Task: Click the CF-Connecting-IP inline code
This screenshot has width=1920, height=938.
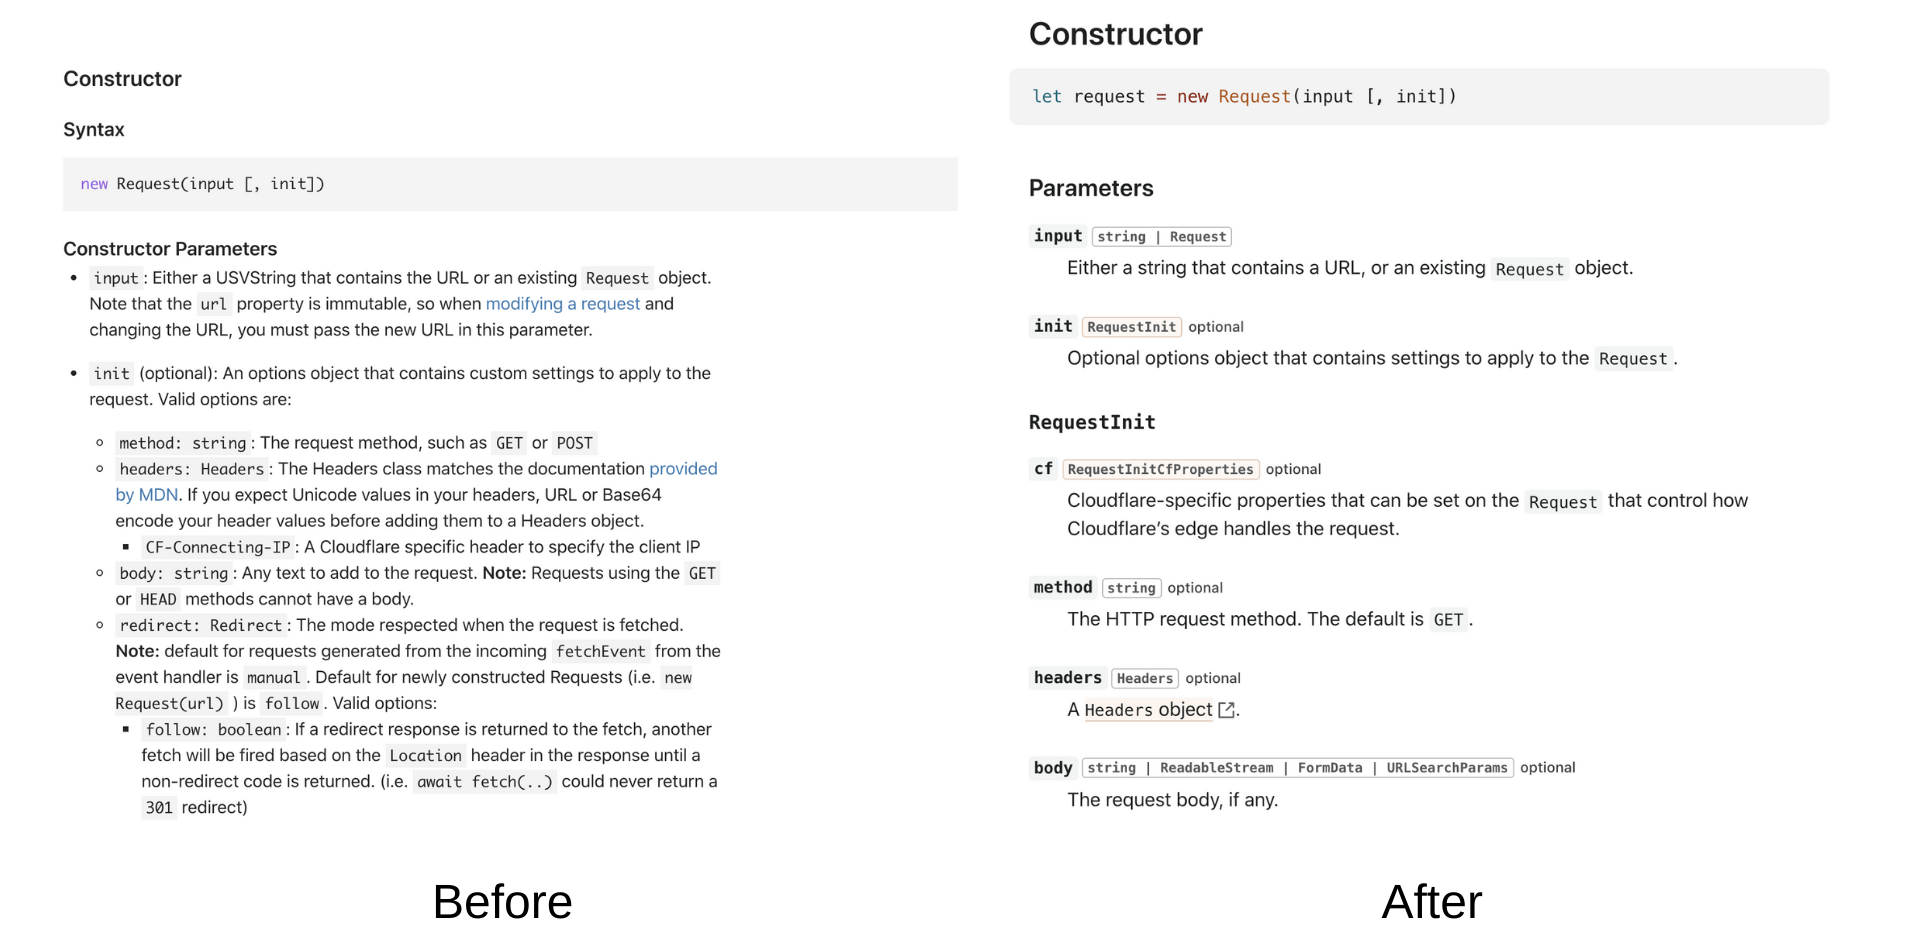Action: click(217, 547)
